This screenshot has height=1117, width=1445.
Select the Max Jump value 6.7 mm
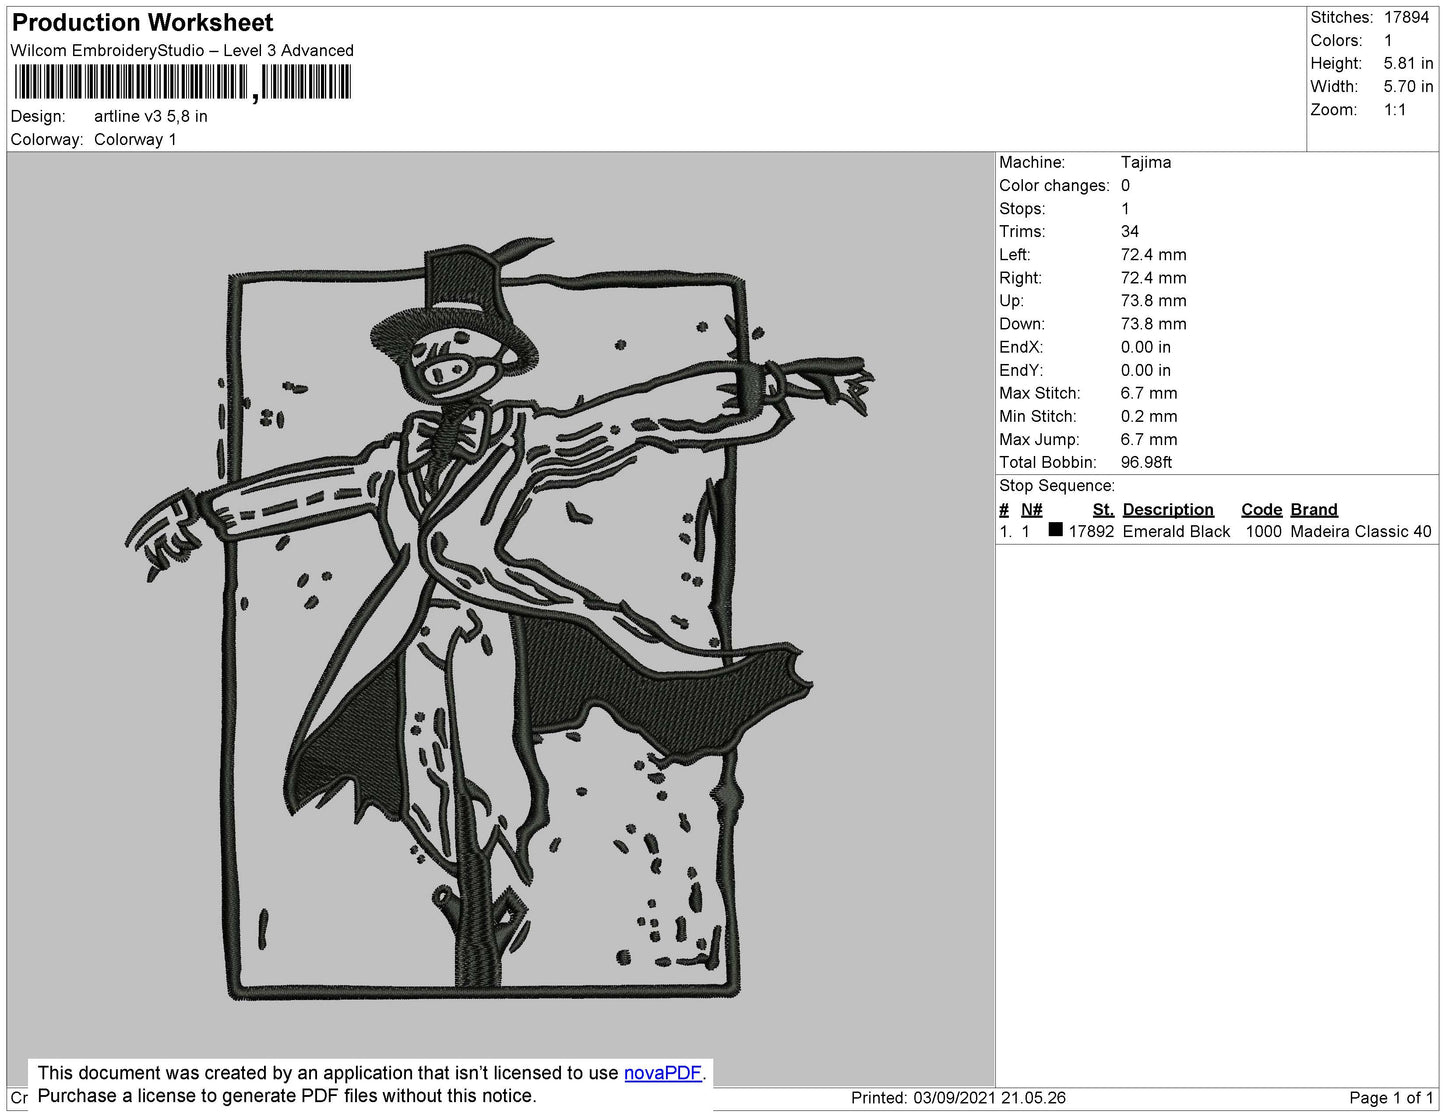coord(1149,439)
